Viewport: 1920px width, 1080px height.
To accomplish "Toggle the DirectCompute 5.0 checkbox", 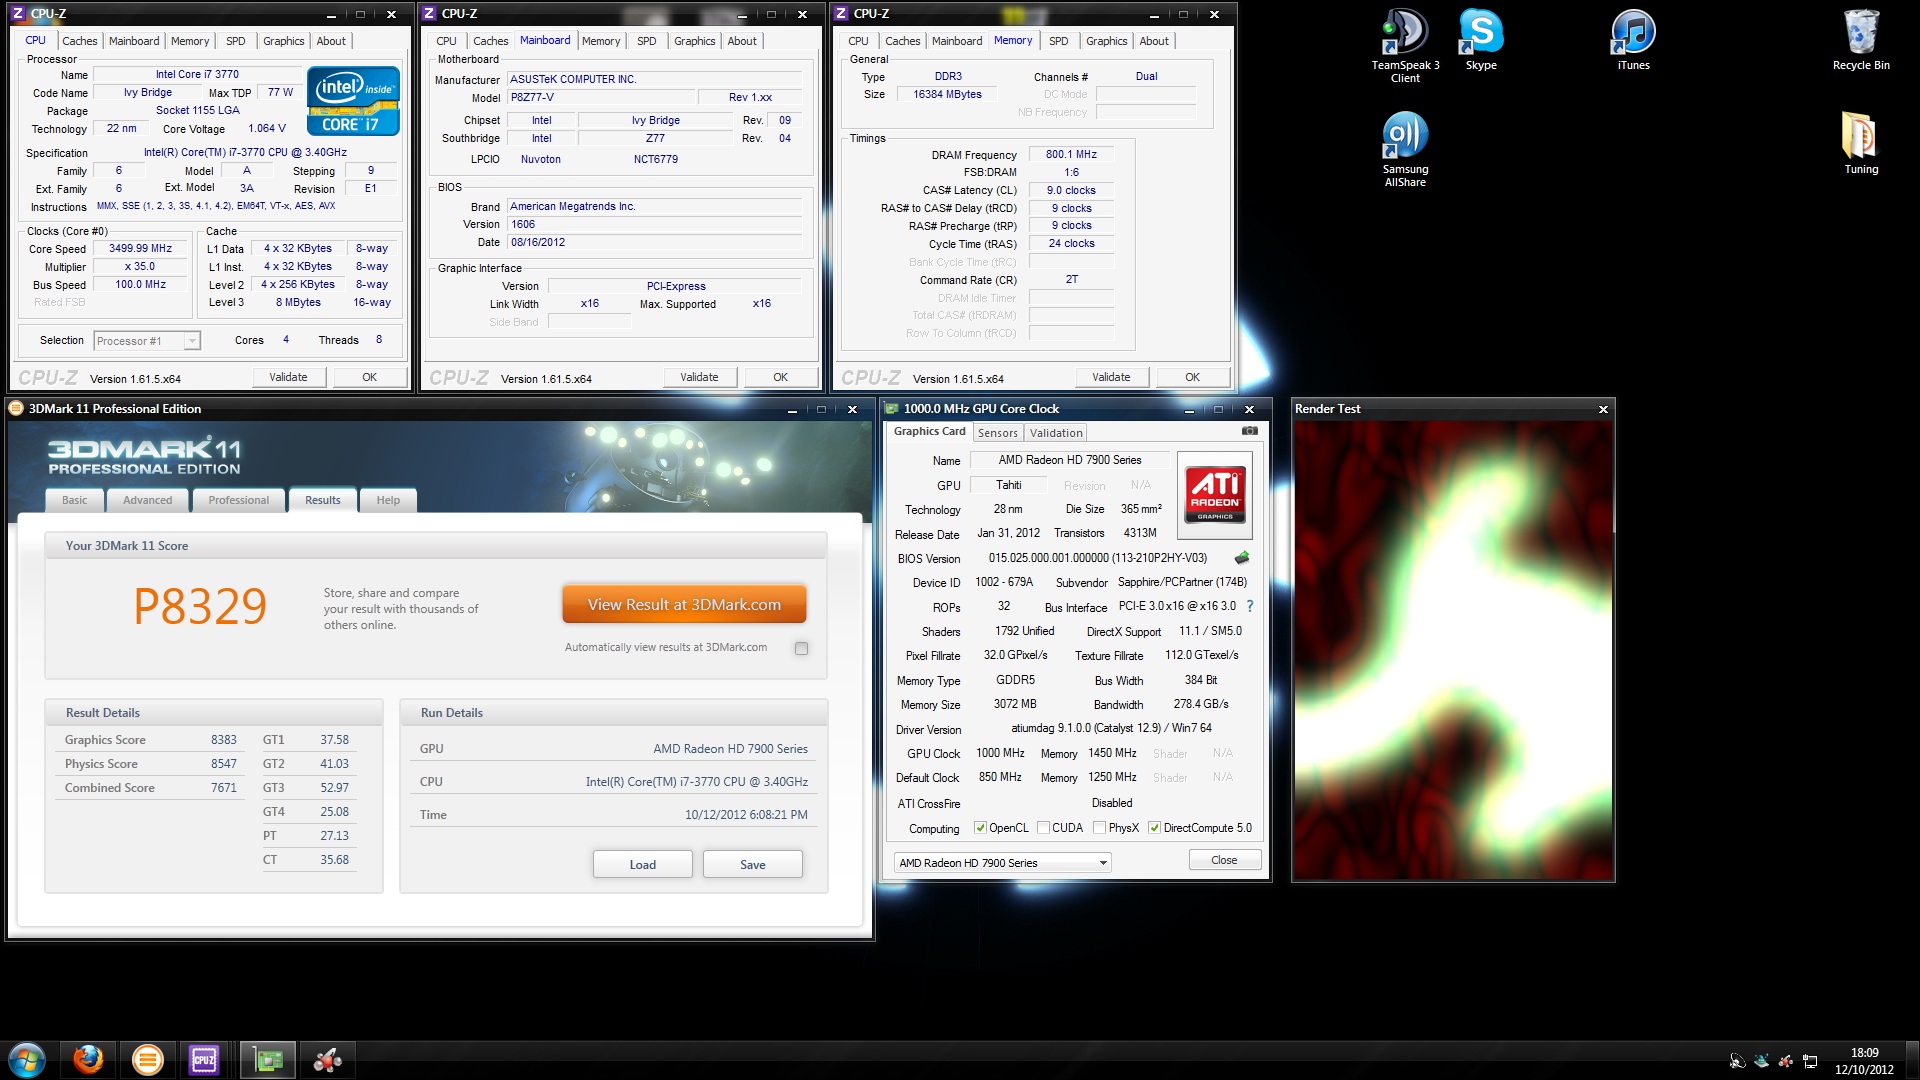I will [x=1154, y=828].
